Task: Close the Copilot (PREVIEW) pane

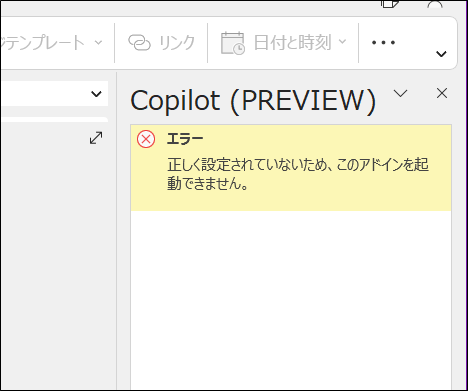Action: [442, 93]
